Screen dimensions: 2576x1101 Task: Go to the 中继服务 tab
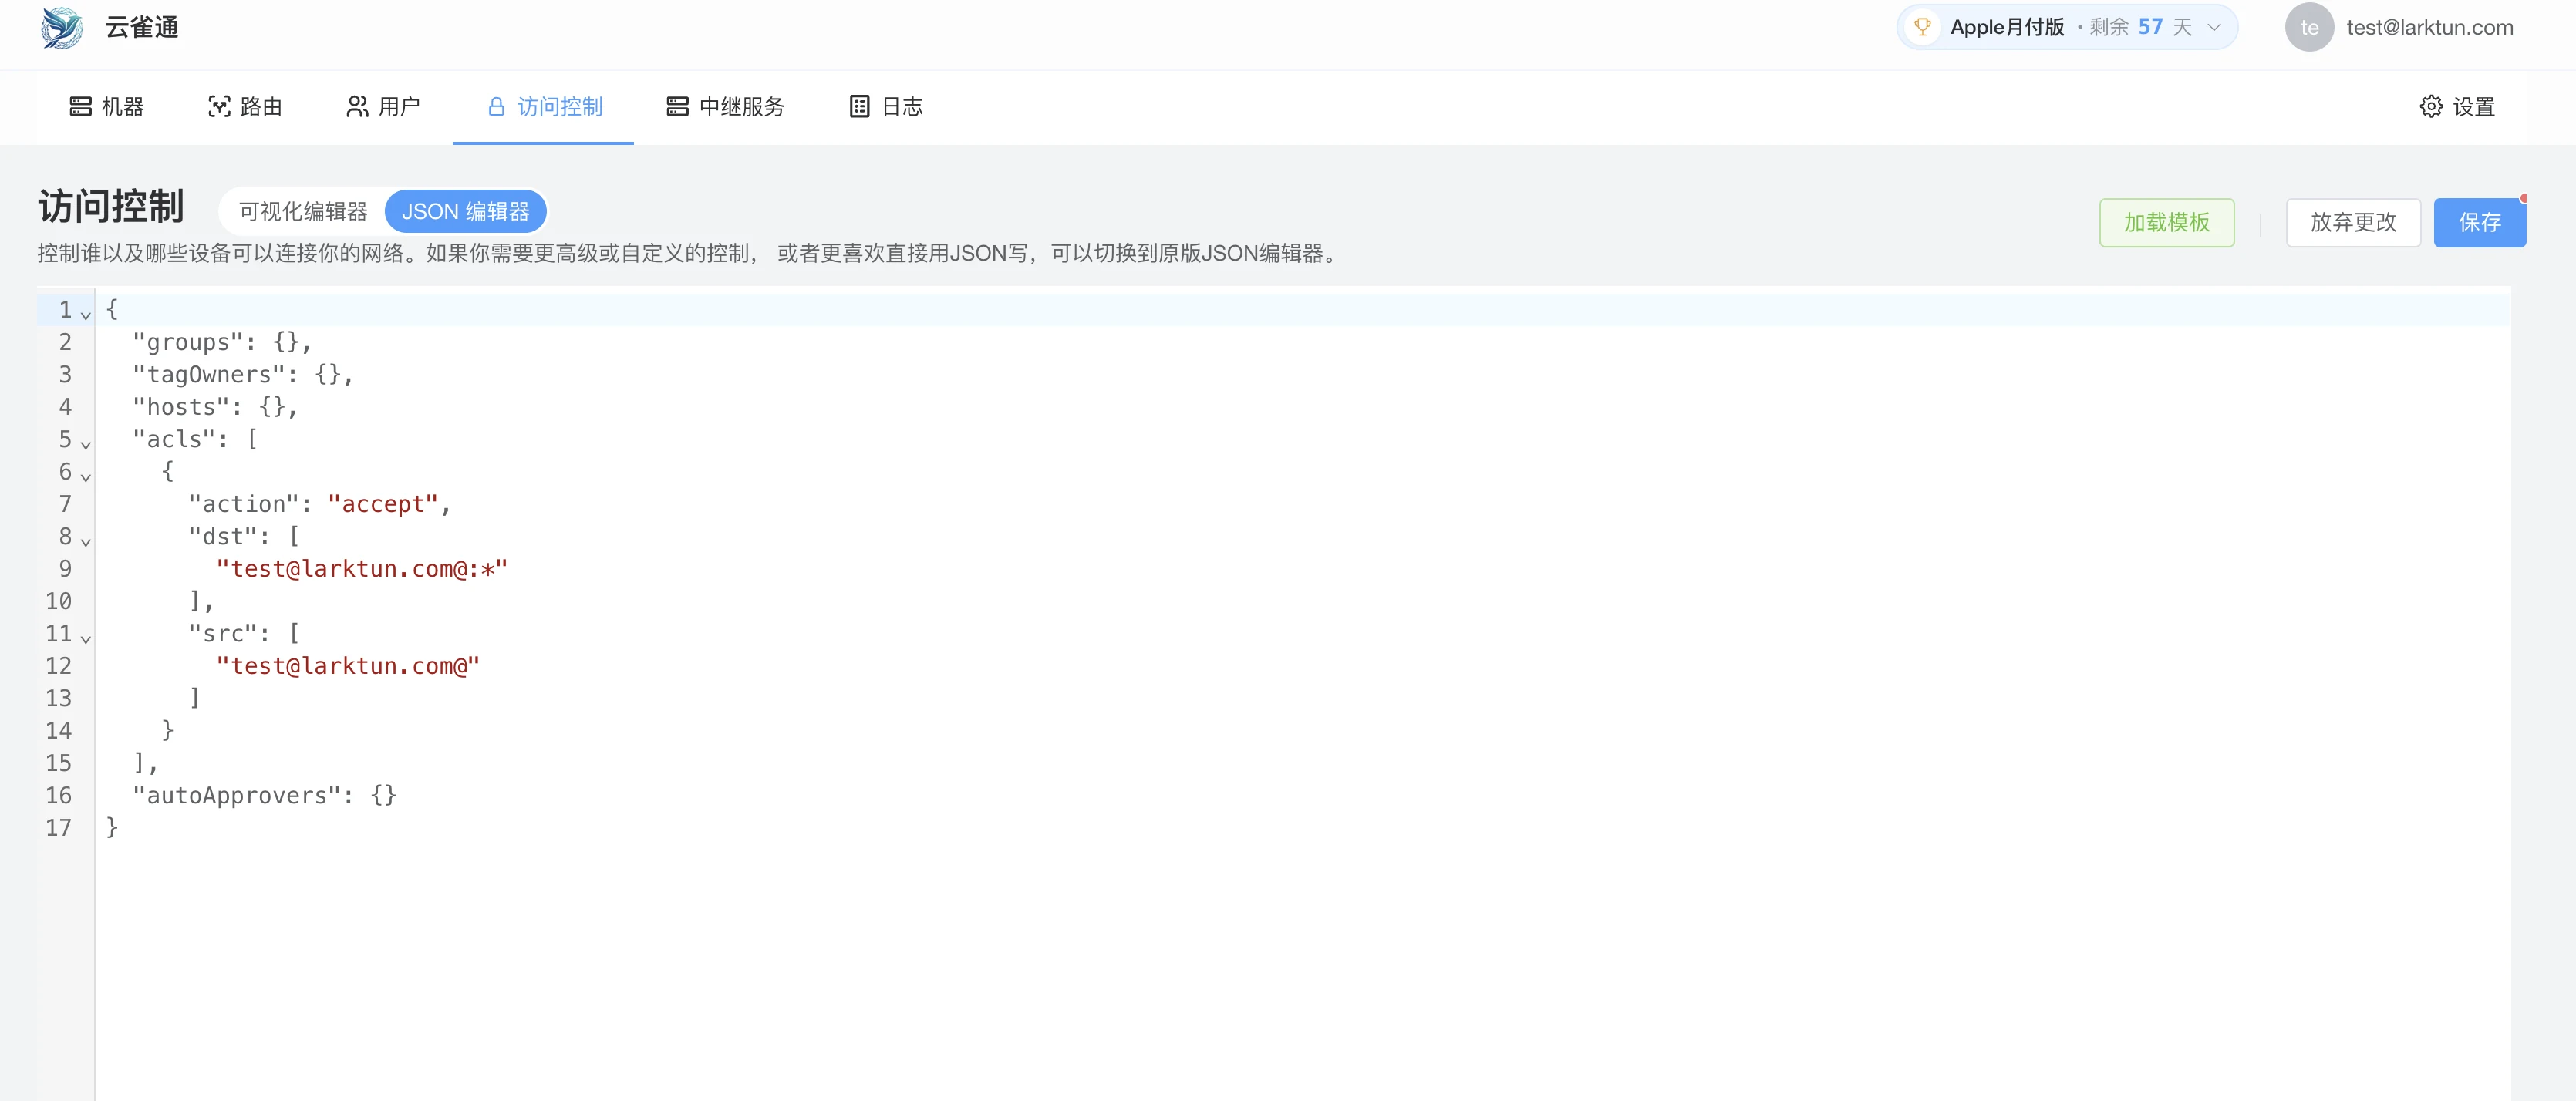pos(725,107)
